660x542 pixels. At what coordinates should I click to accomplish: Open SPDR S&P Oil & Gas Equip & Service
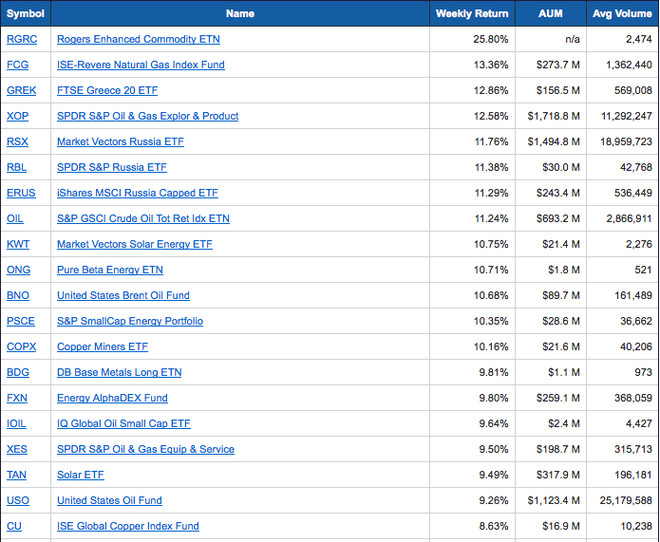(x=146, y=449)
